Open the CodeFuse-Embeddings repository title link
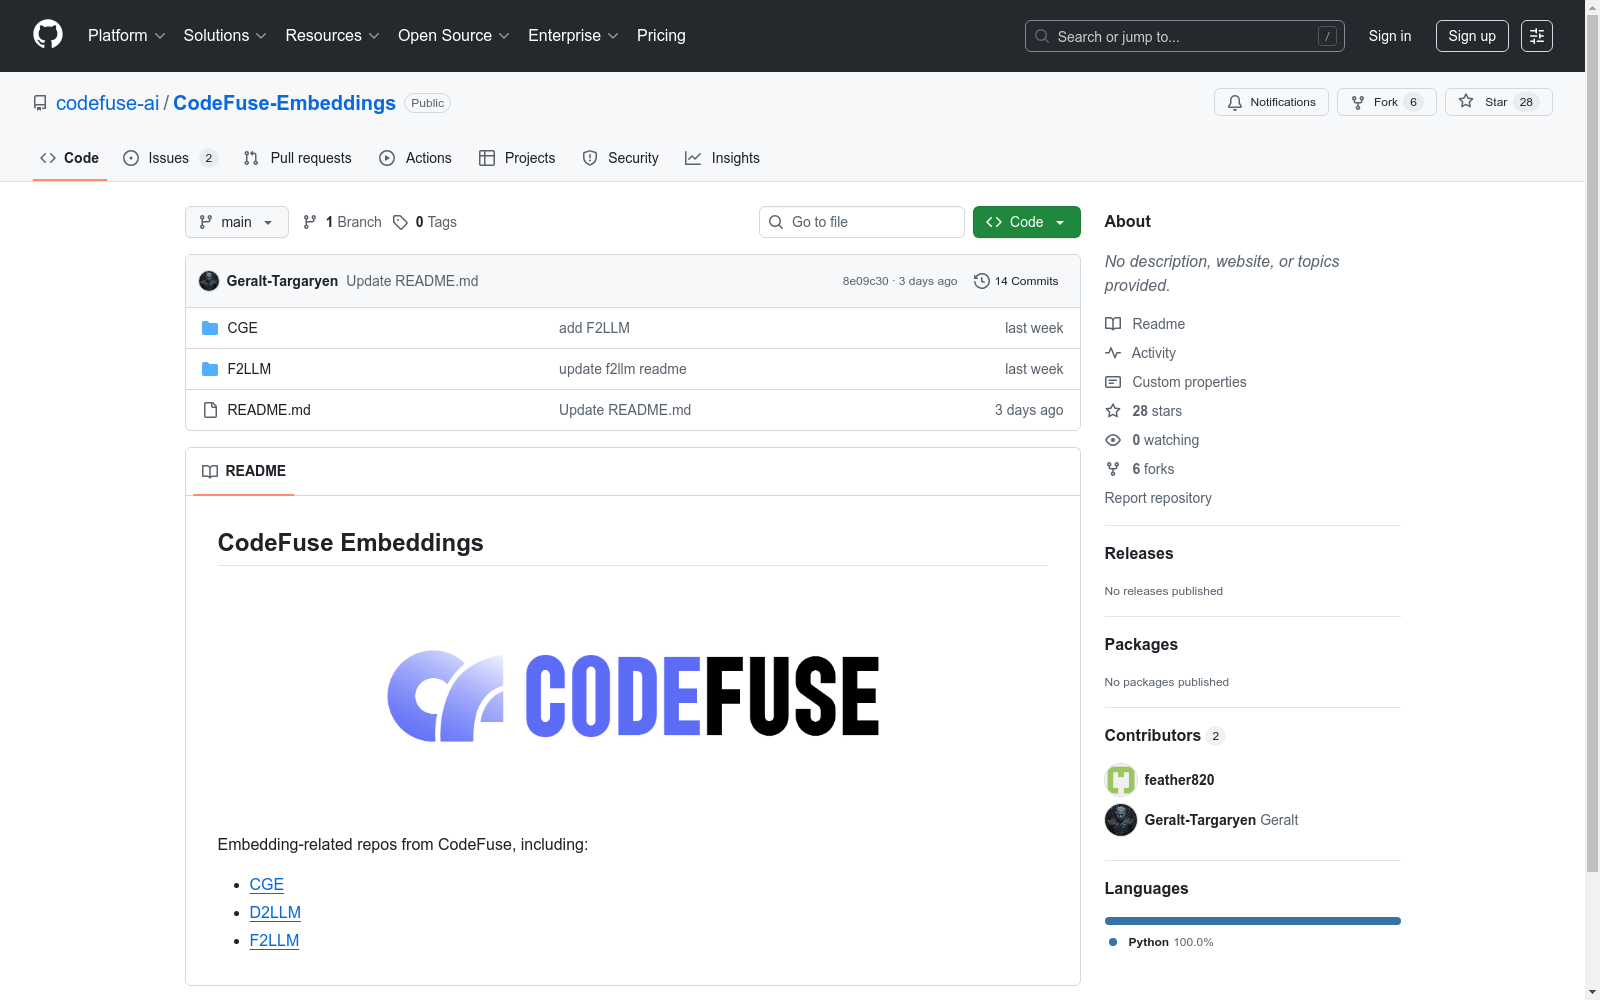 [x=284, y=103]
